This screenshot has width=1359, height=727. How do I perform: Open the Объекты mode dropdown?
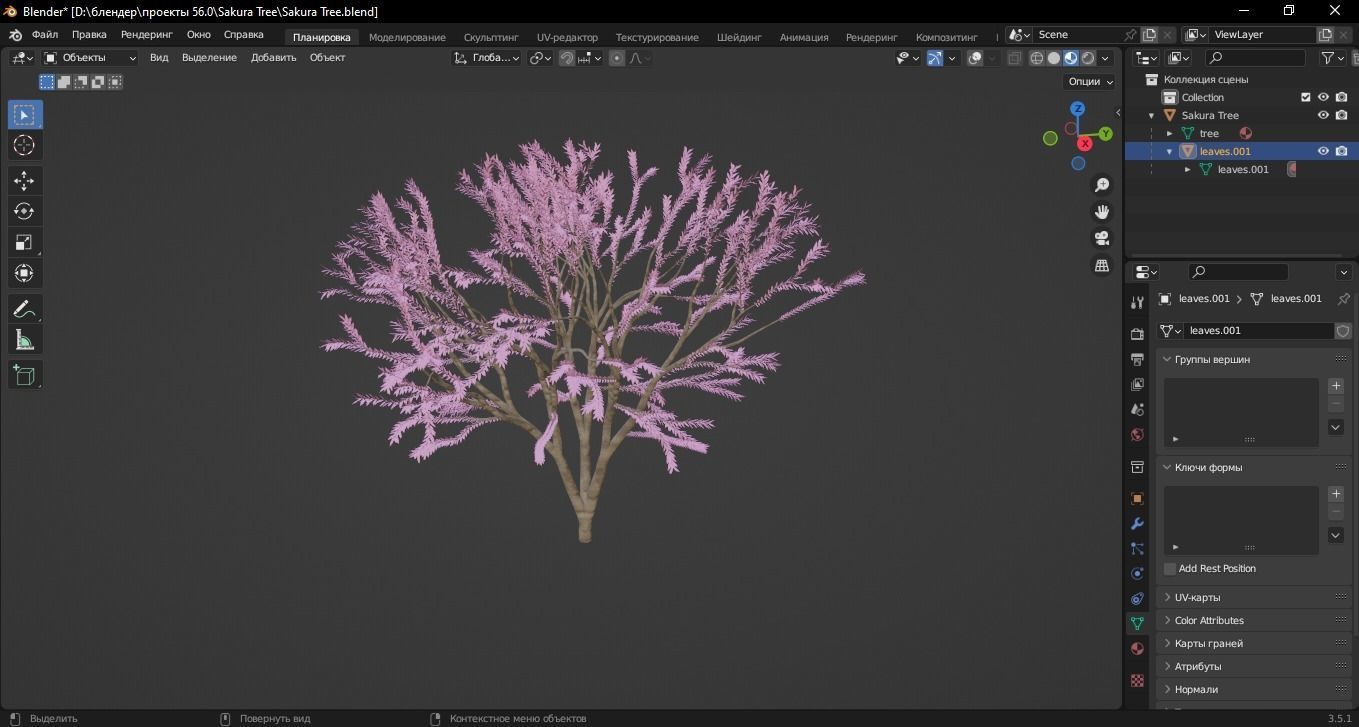pos(90,58)
